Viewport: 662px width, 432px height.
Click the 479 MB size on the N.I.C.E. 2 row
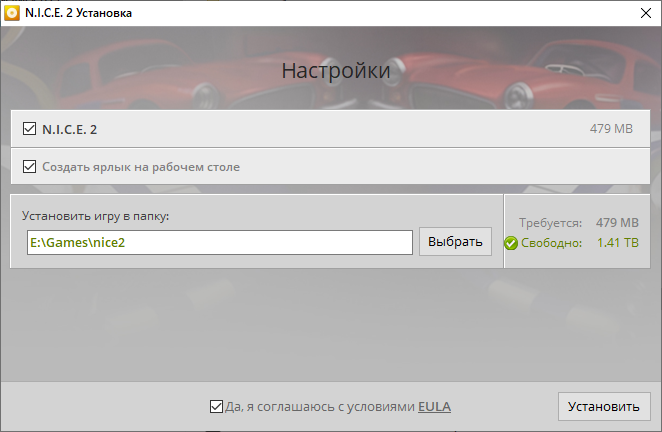tap(611, 129)
